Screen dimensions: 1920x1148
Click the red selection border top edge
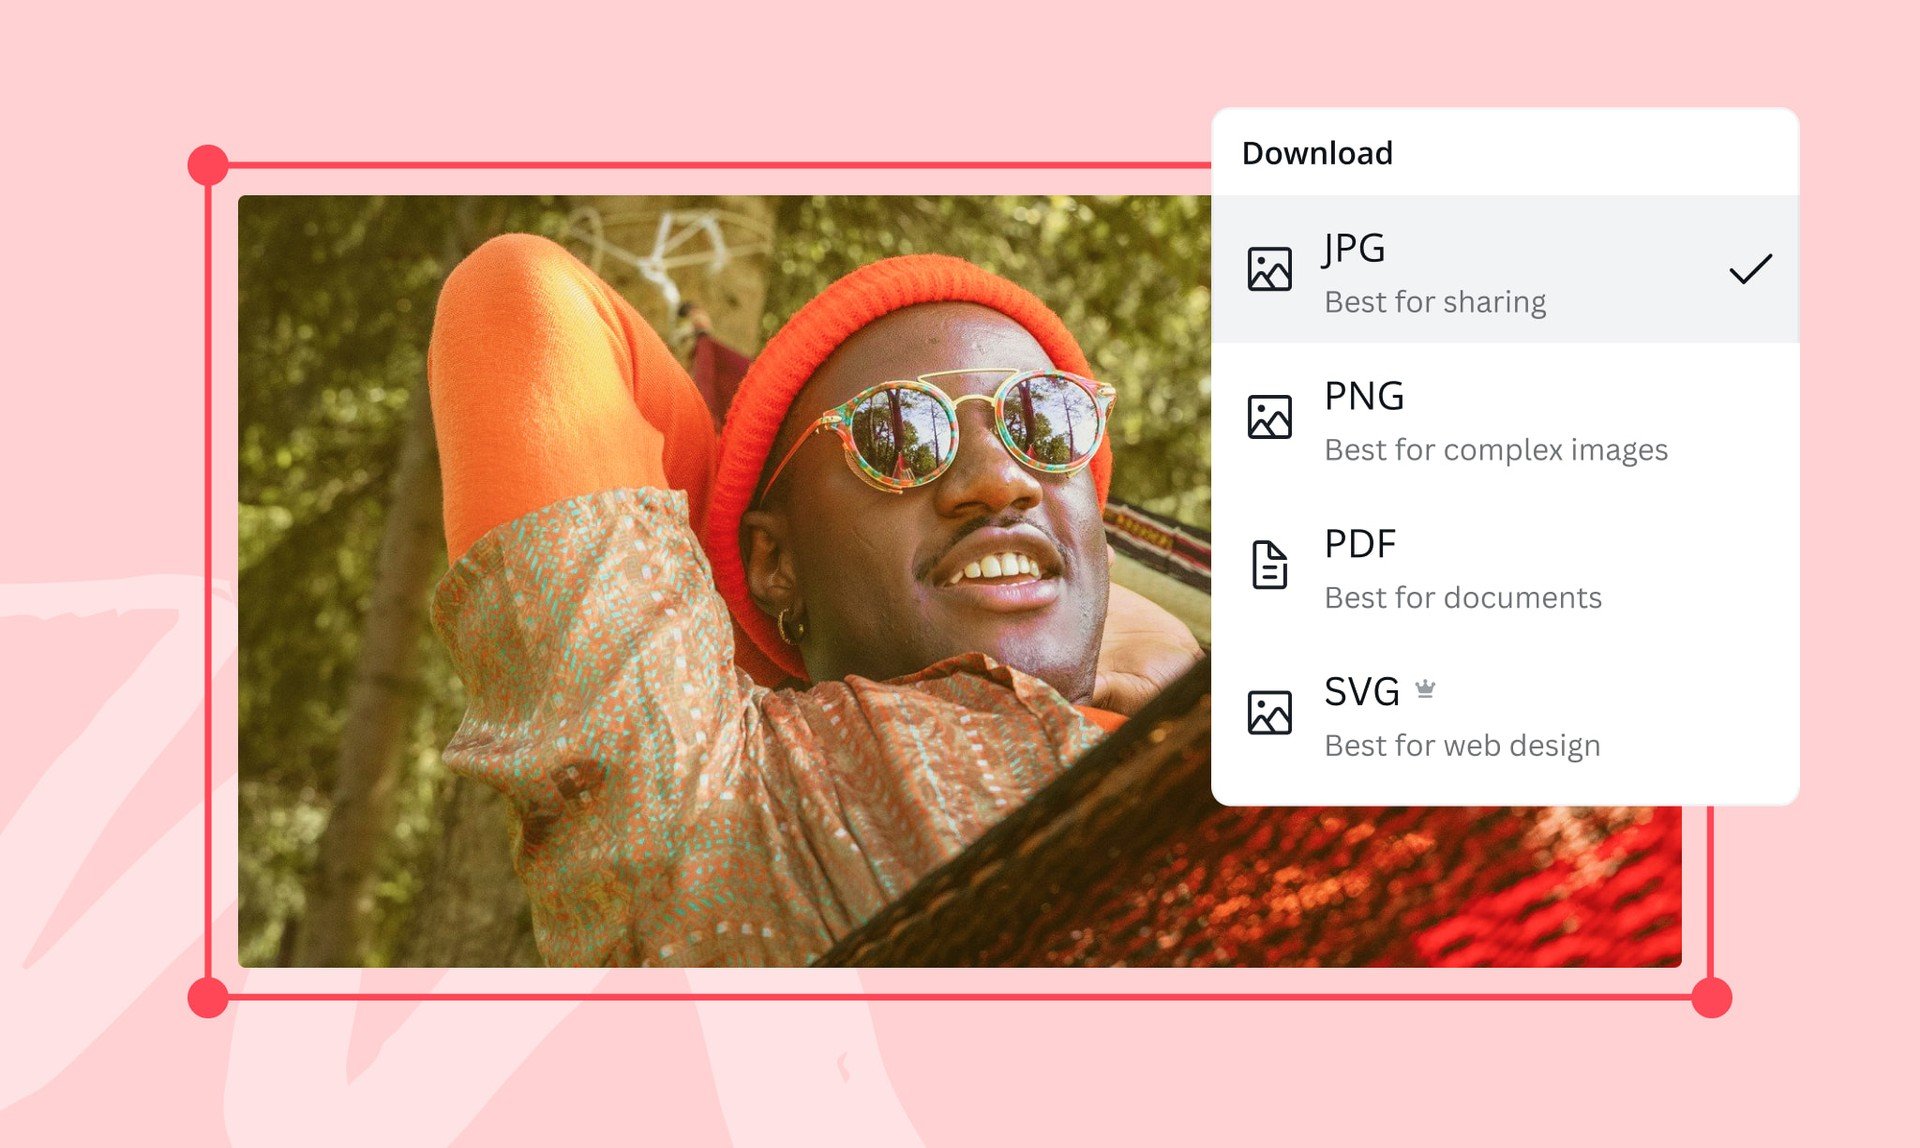[x=700, y=165]
